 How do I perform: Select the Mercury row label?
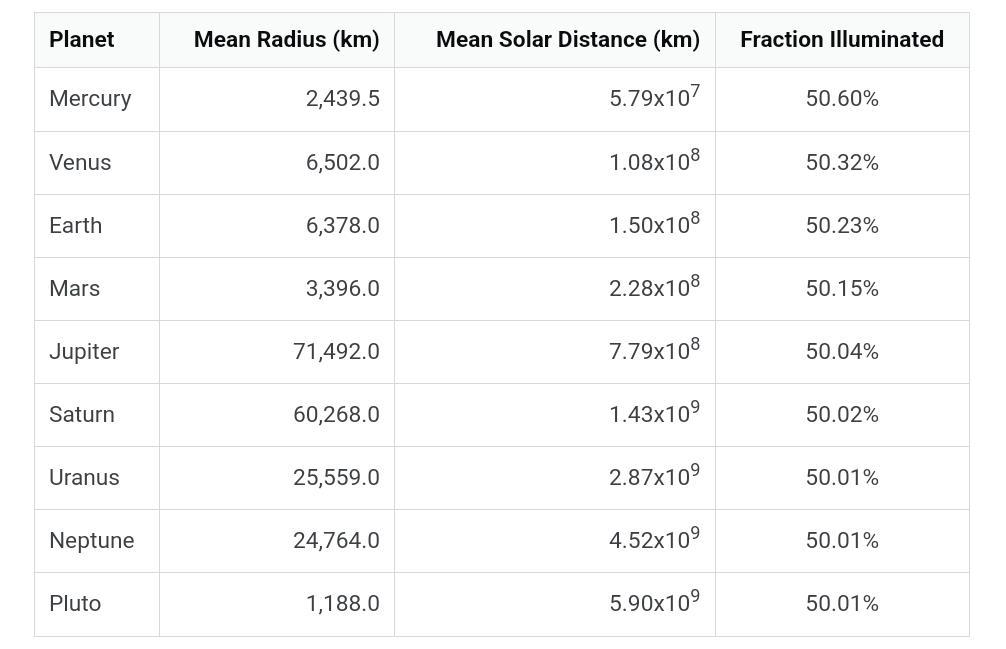90,99
